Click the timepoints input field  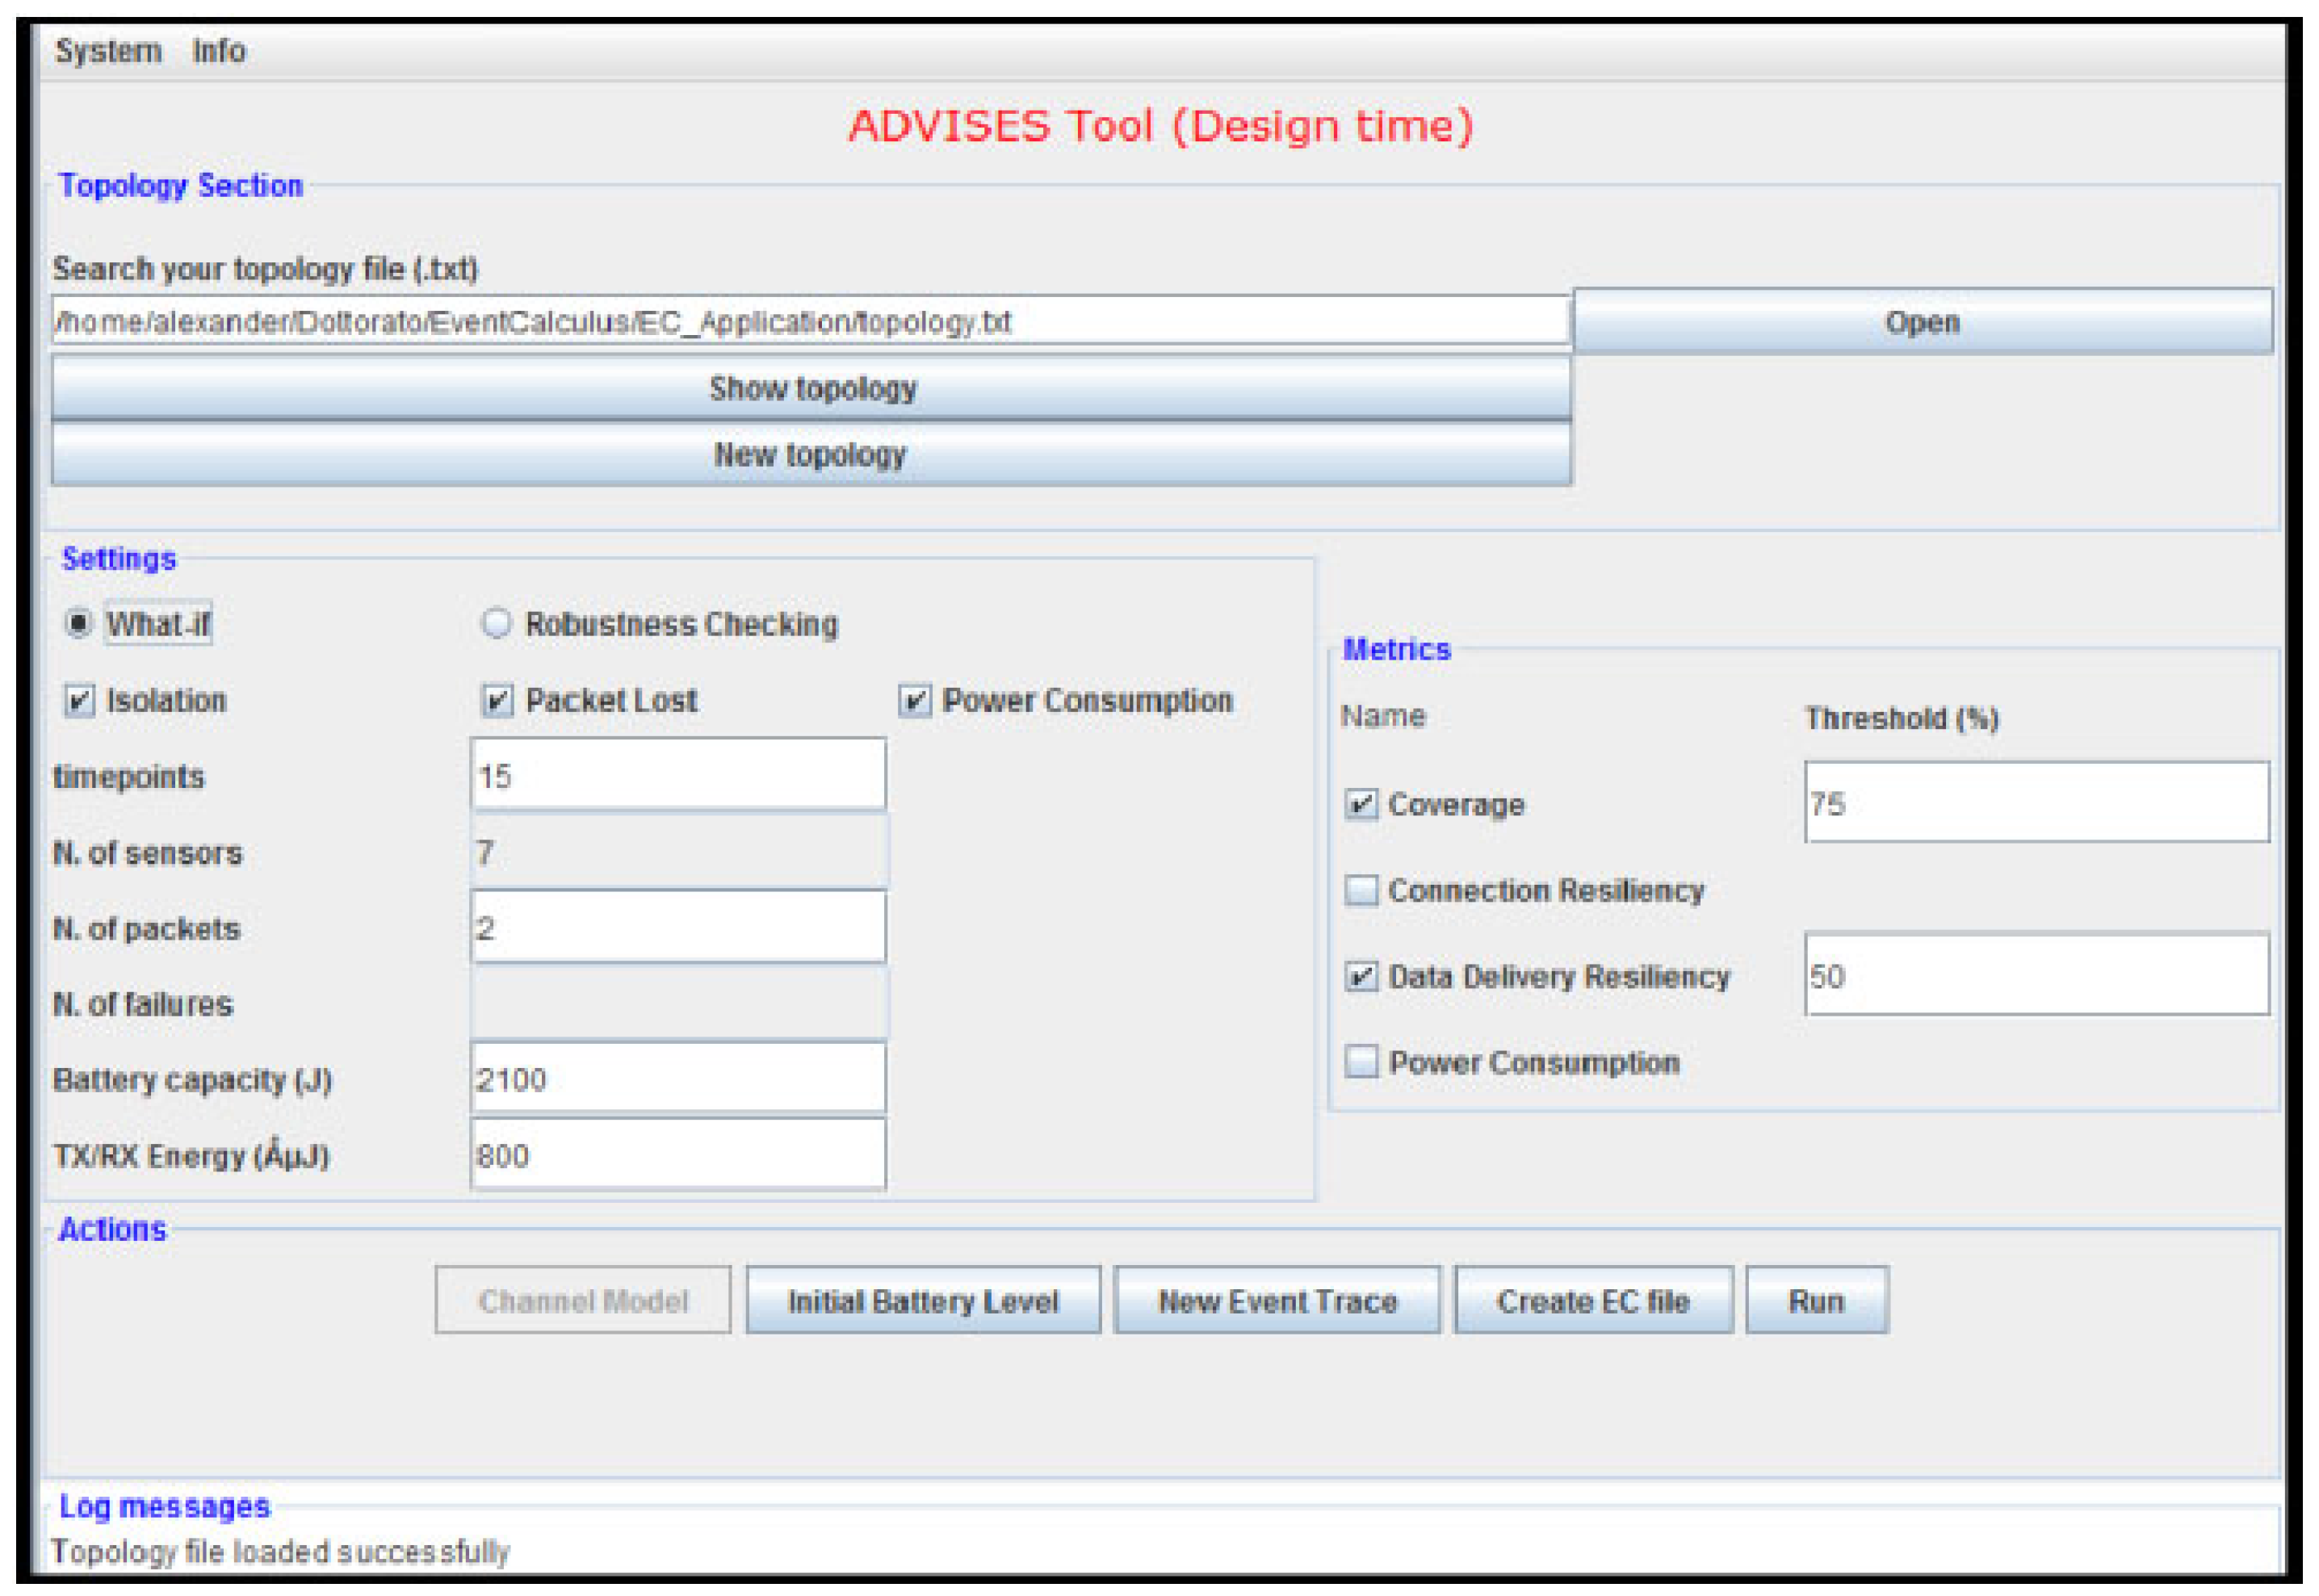677,775
